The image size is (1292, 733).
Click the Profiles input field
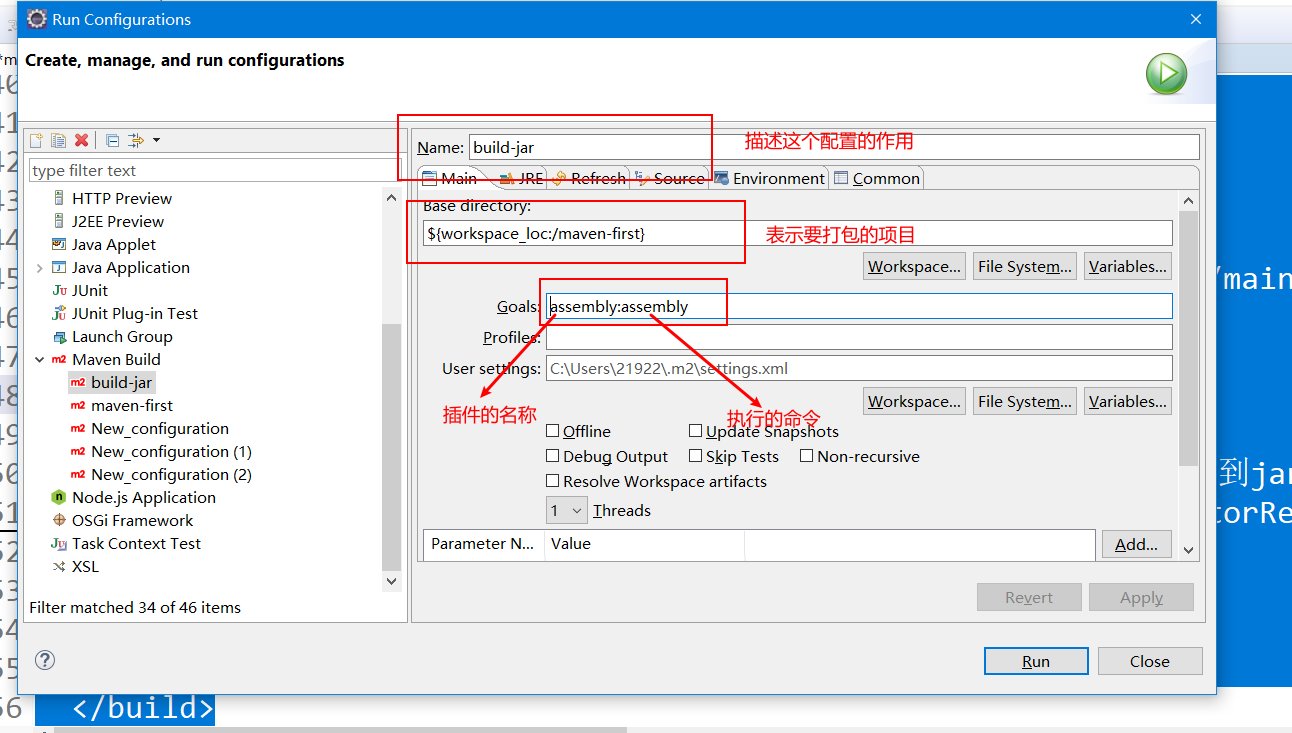point(859,337)
